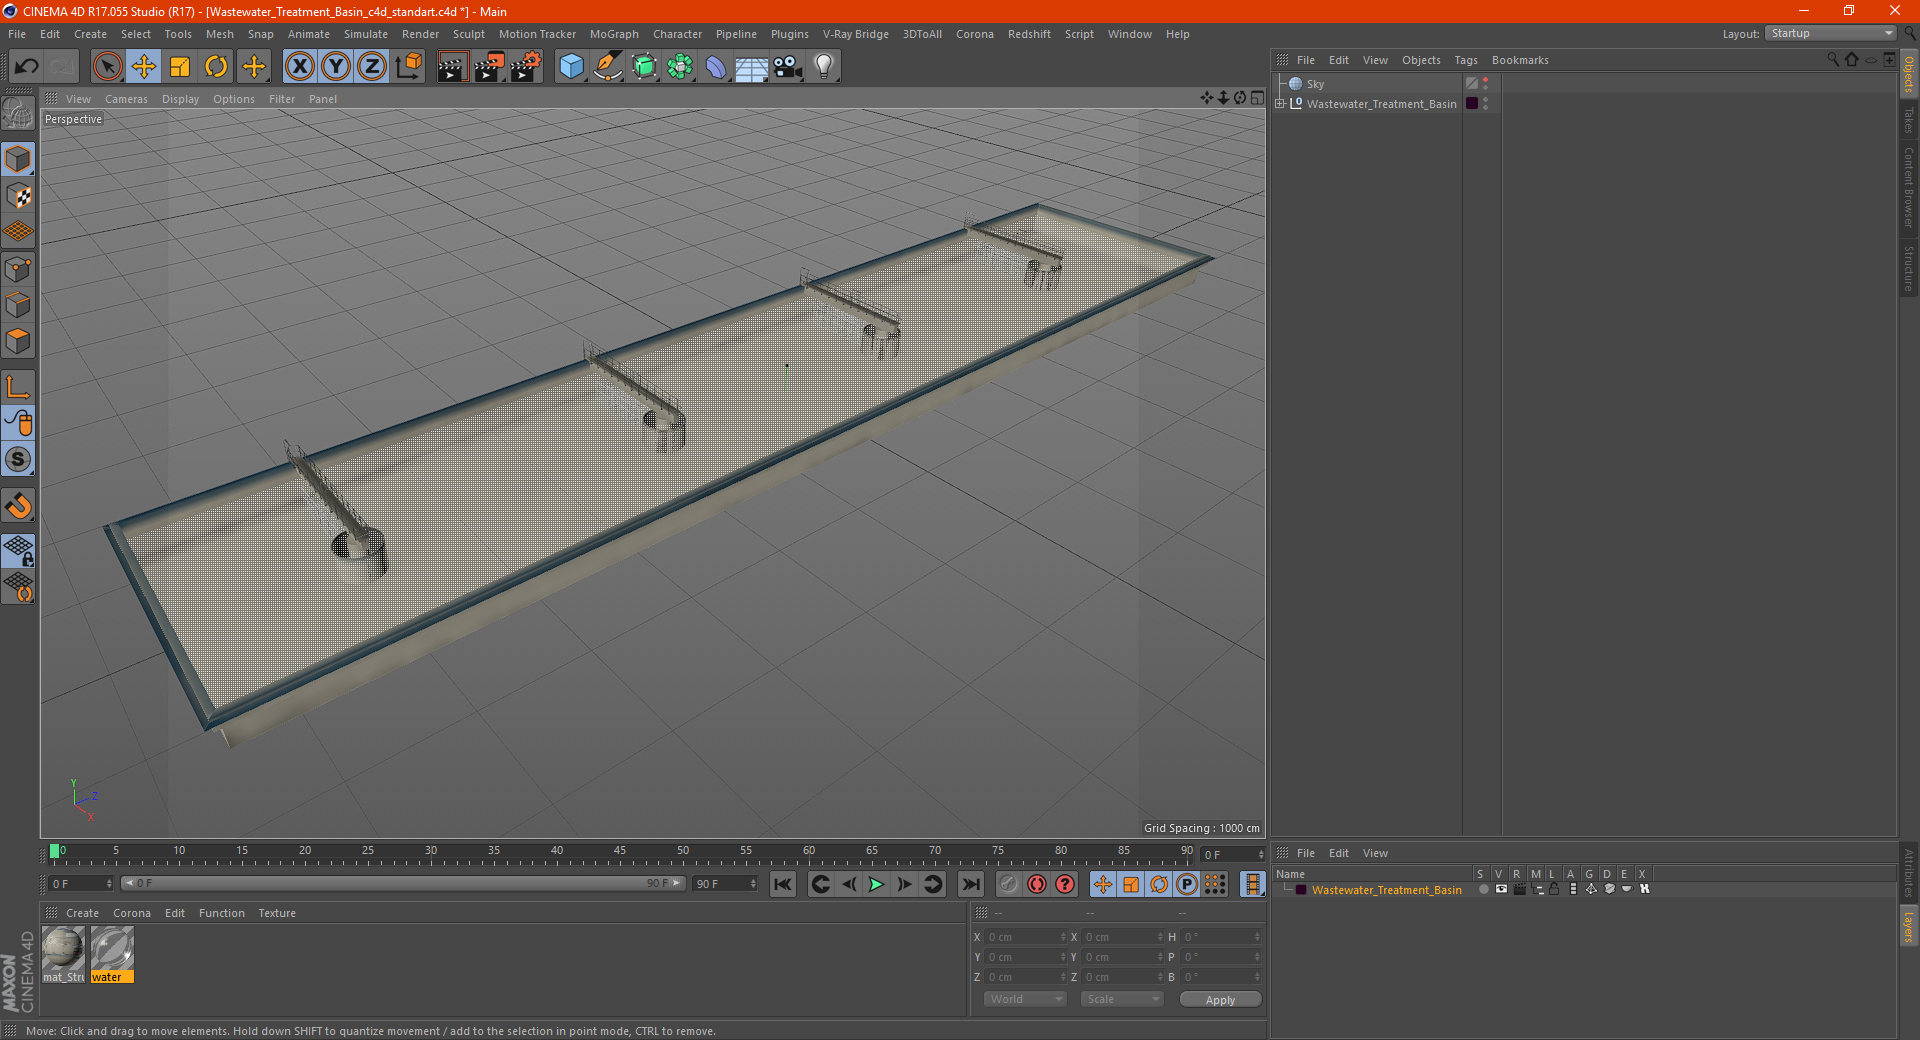
Task: Toggle Sky visibility dots
Action: tap(1485, 84)
